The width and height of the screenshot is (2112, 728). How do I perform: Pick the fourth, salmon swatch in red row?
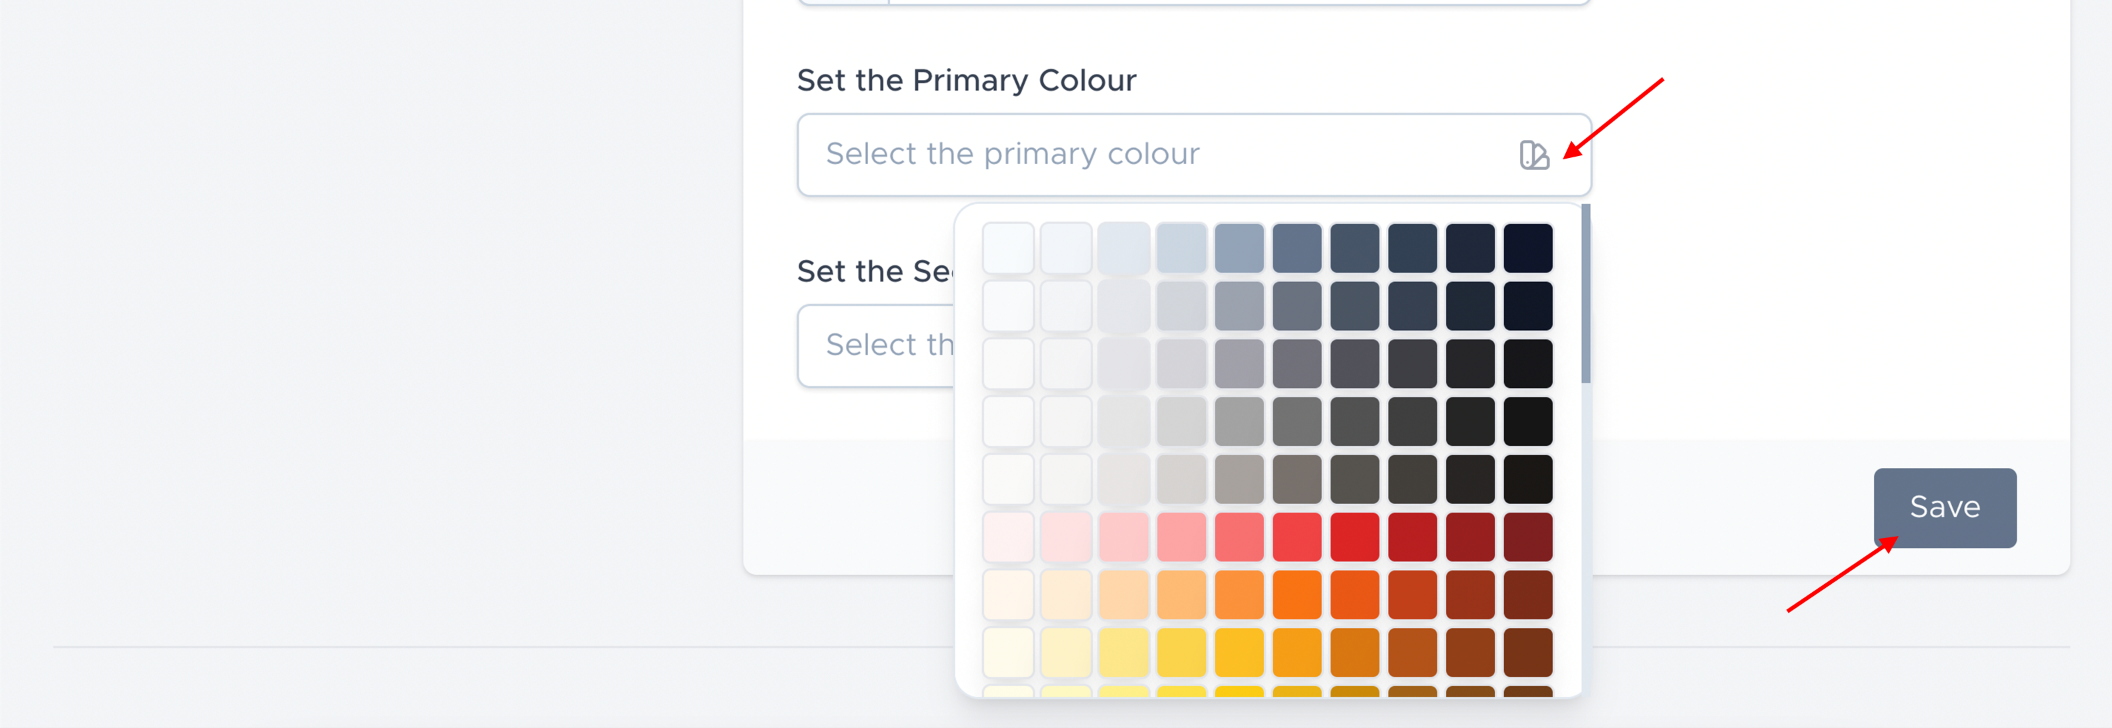point(1181,537)
